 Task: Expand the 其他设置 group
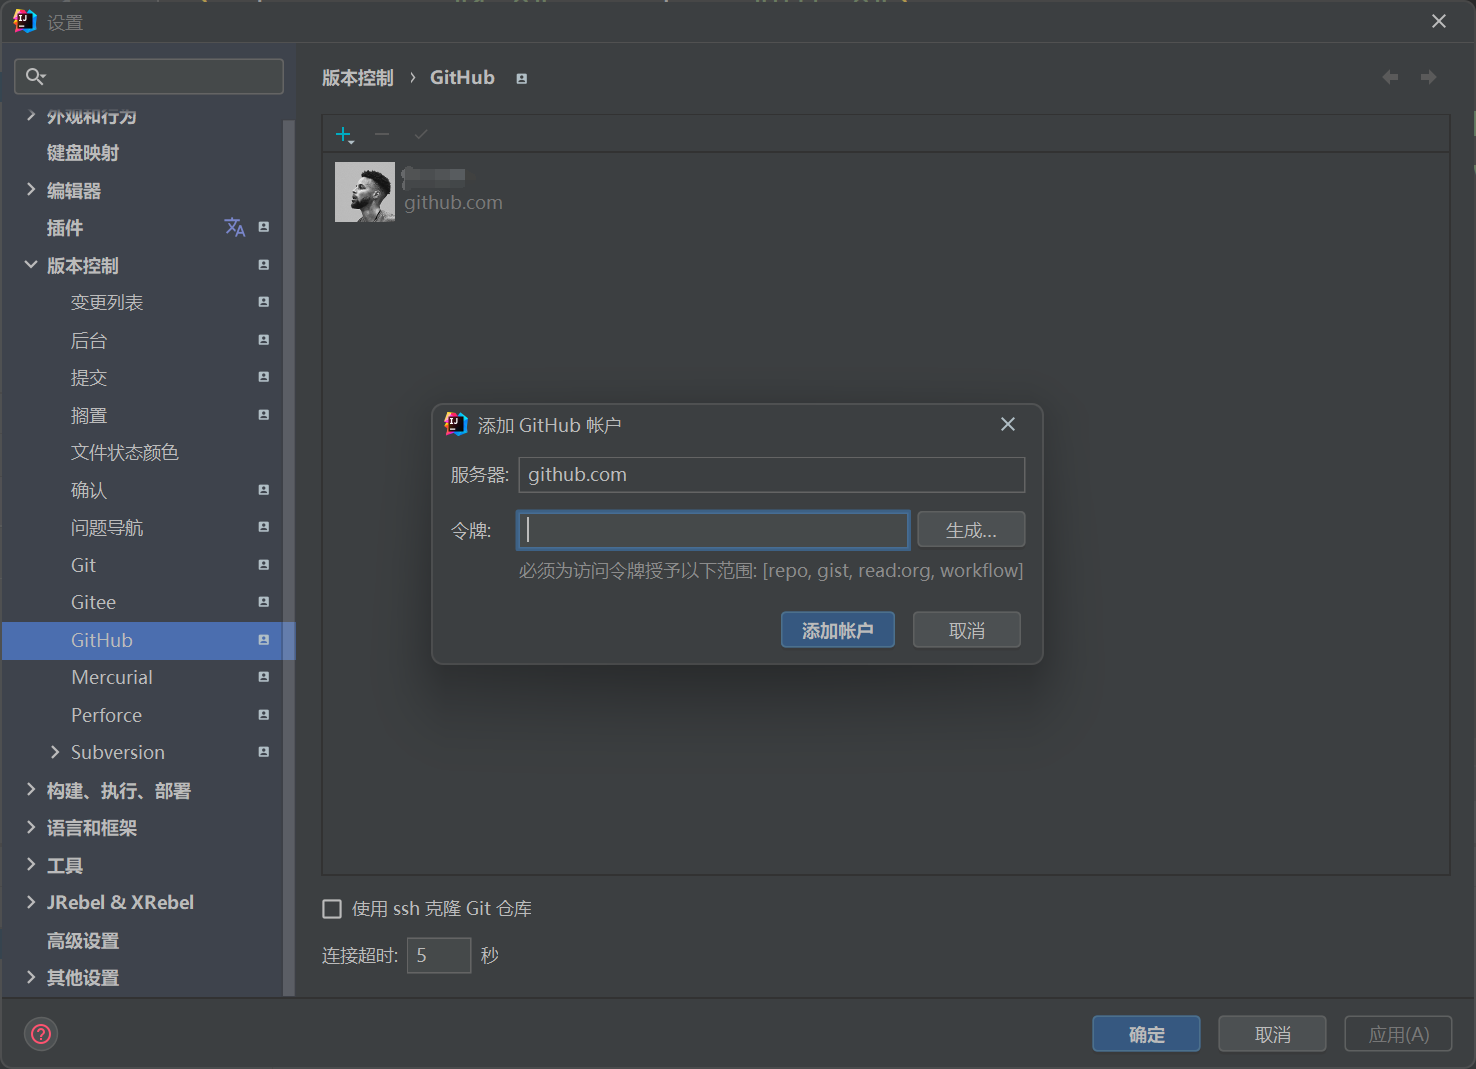31,977
